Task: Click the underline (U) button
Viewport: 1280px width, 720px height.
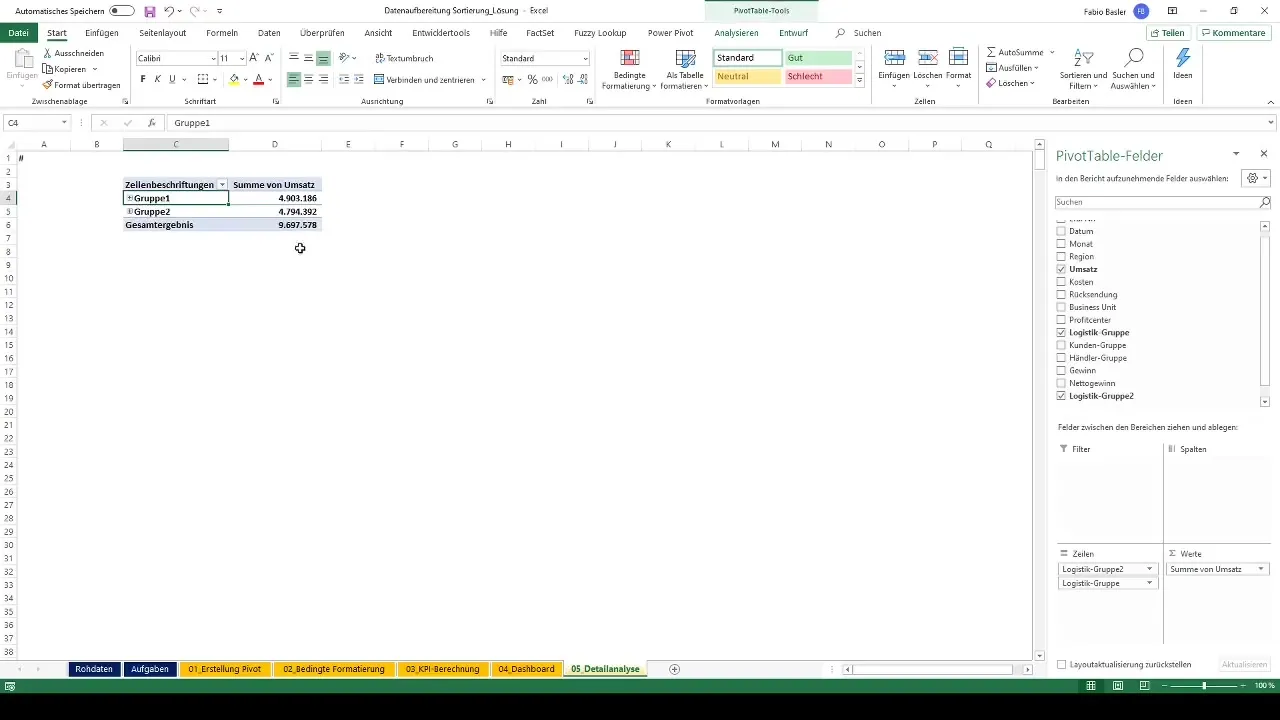Action: [172, 79]
